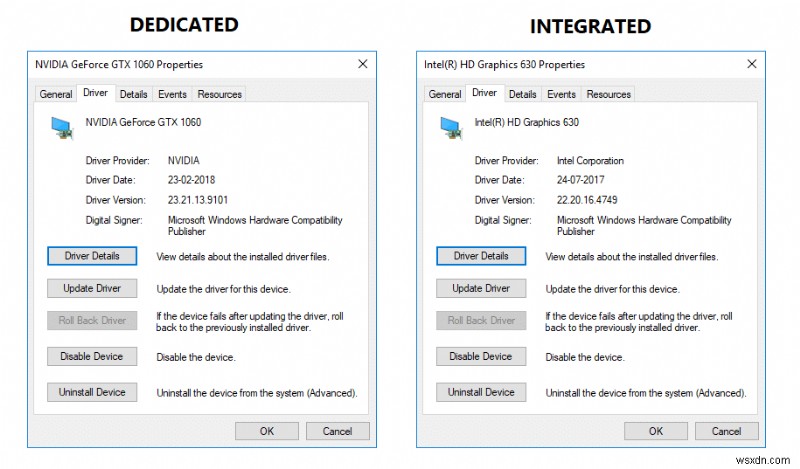The width and height of the screenshot is (800, 469).
Task: Show the Resources tab in the NVIDIA window
Action: pos(219,94)
